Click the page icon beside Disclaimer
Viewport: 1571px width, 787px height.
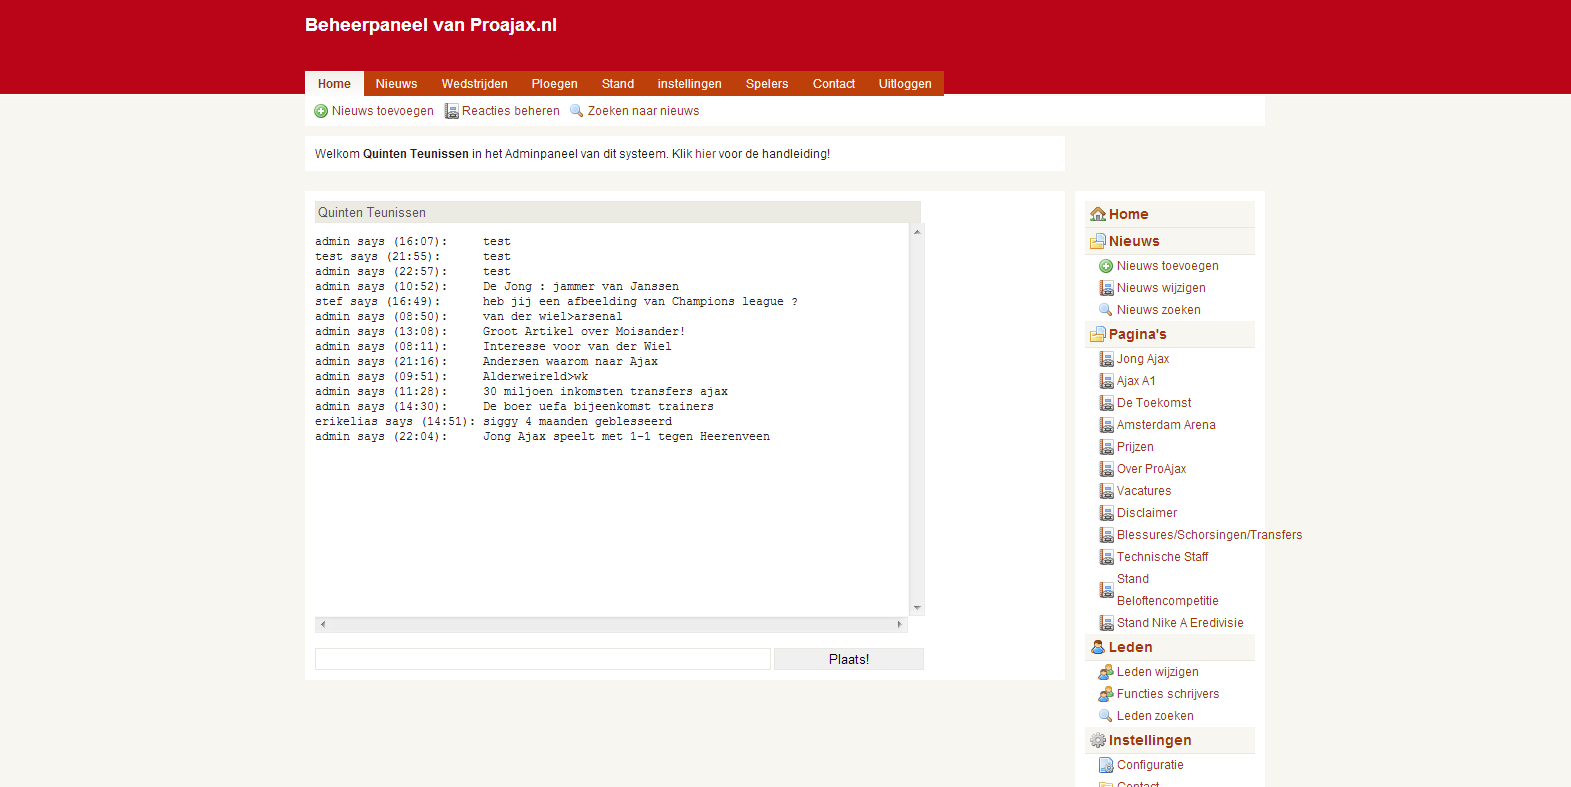click(1106, 513)
